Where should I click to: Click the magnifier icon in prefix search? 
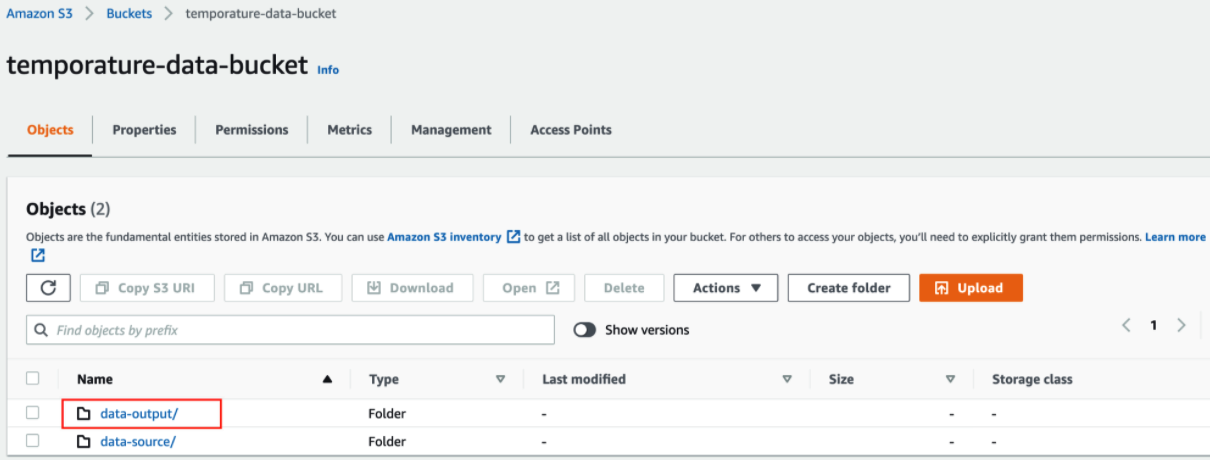click(42, 330)
